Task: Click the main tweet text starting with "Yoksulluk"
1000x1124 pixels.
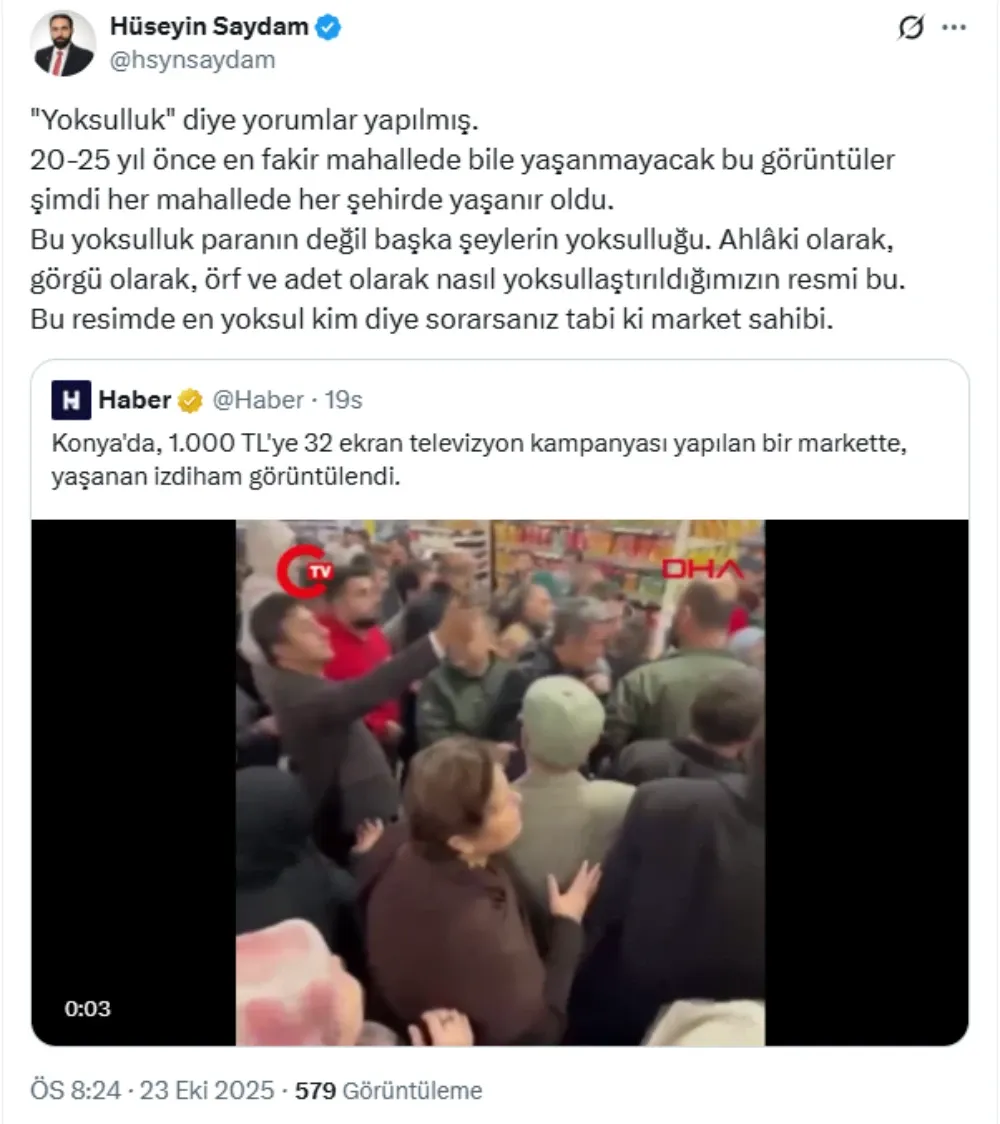Action: coord(467,219)
